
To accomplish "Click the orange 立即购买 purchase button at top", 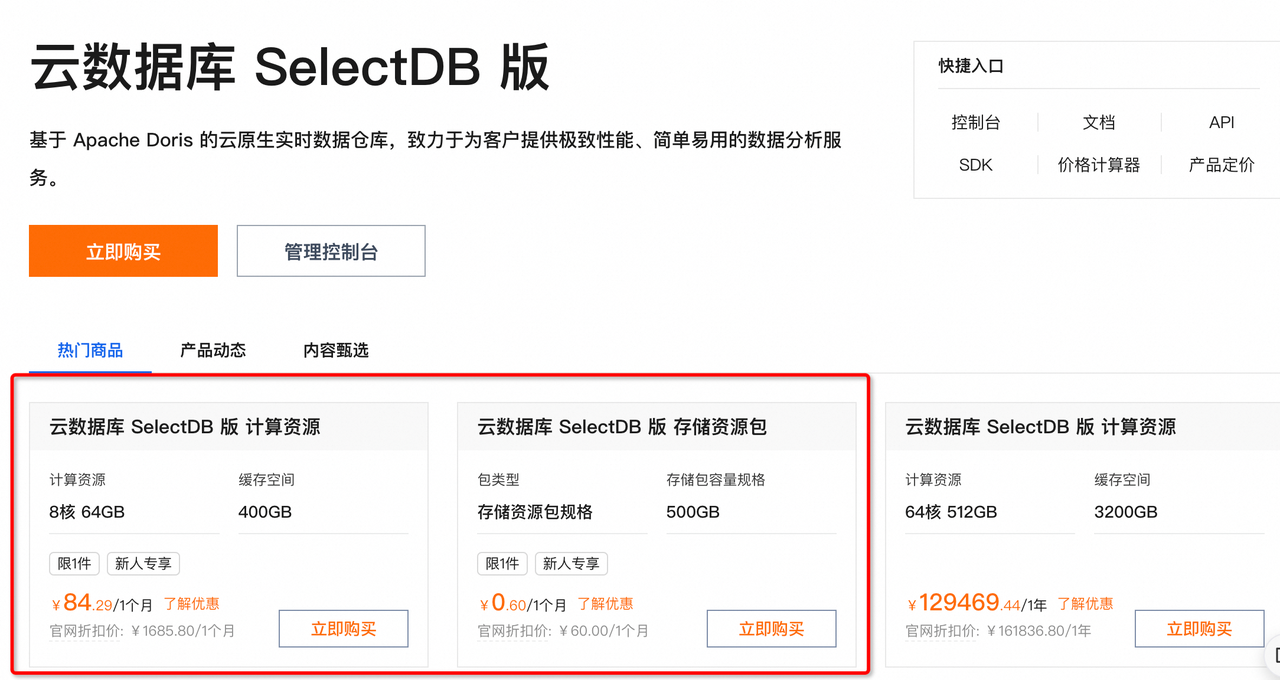I will [123, 250].
